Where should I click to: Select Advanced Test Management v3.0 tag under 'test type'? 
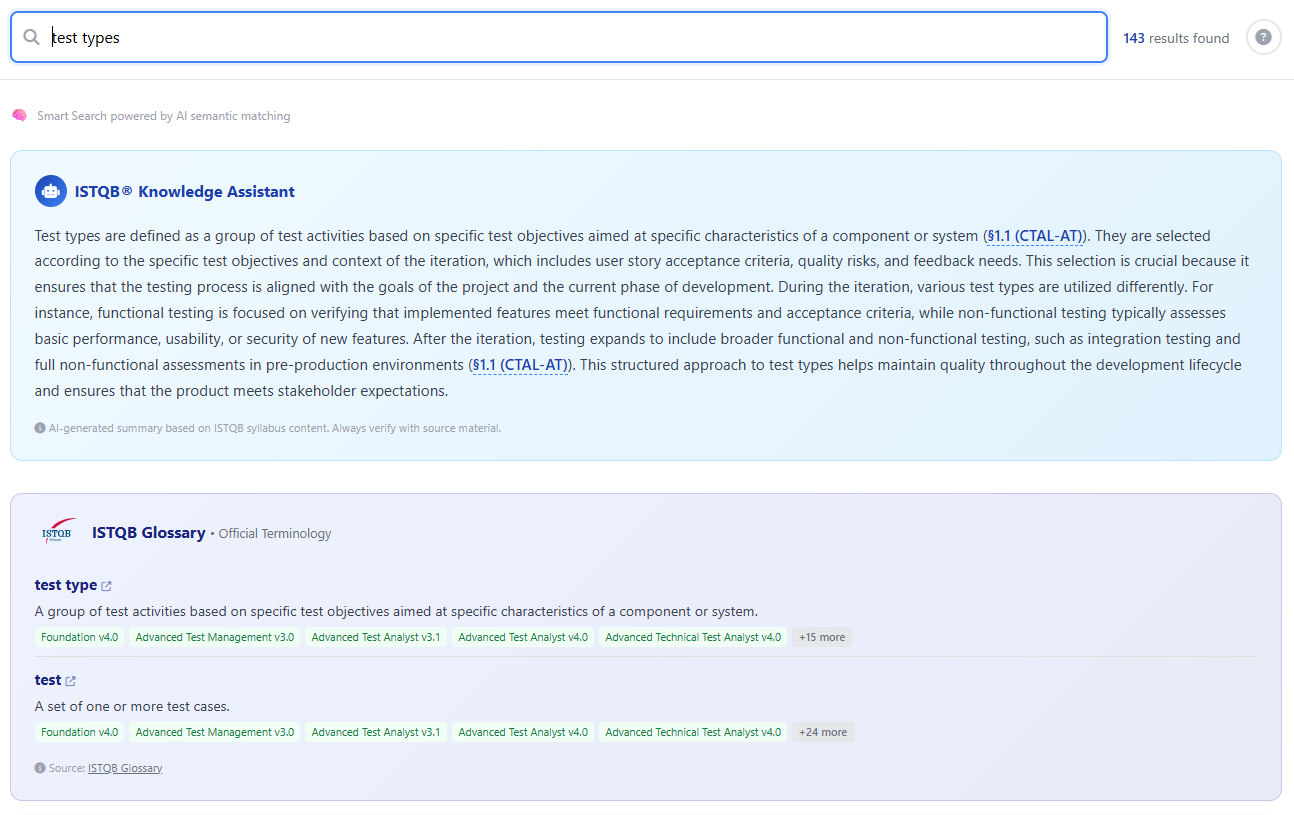215,637
